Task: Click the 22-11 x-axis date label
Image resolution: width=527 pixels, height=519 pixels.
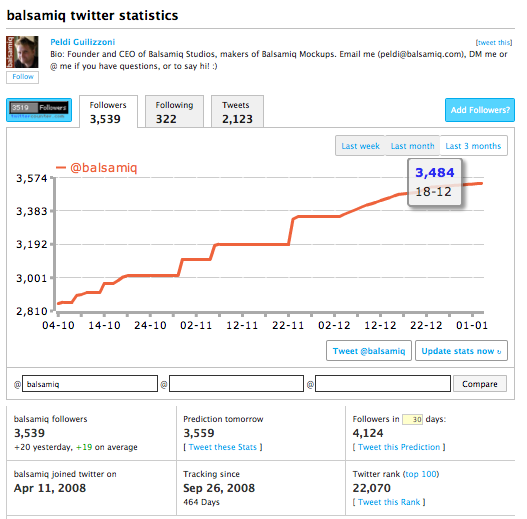Action: coord(288,325)
